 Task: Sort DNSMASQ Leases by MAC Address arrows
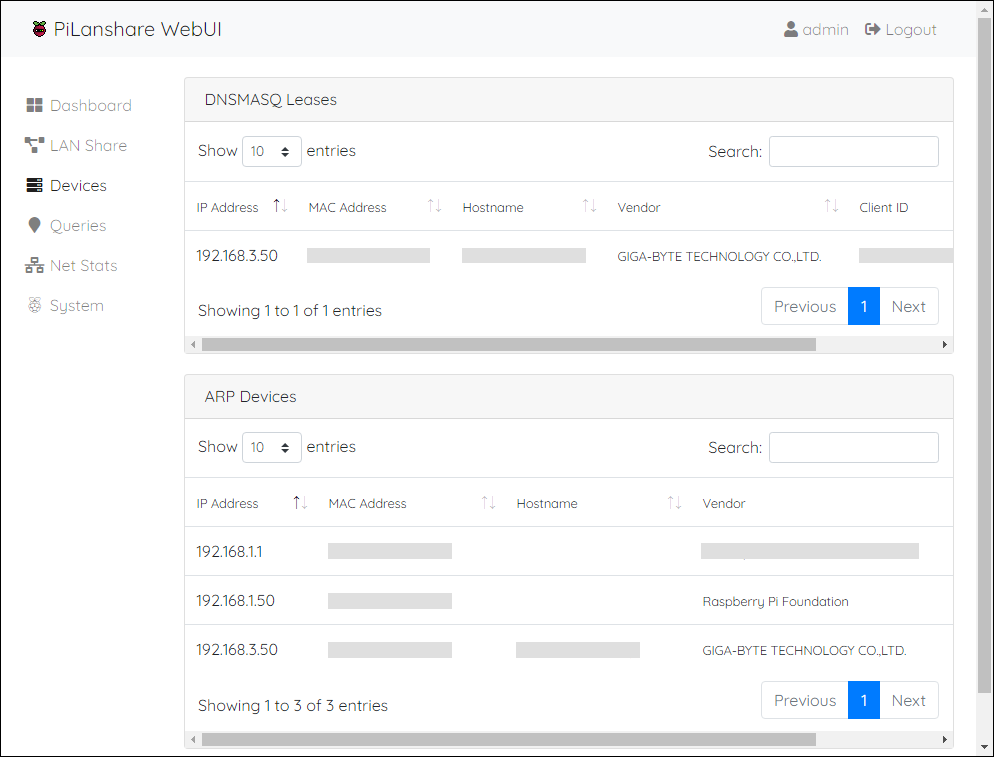click(434, 206)
